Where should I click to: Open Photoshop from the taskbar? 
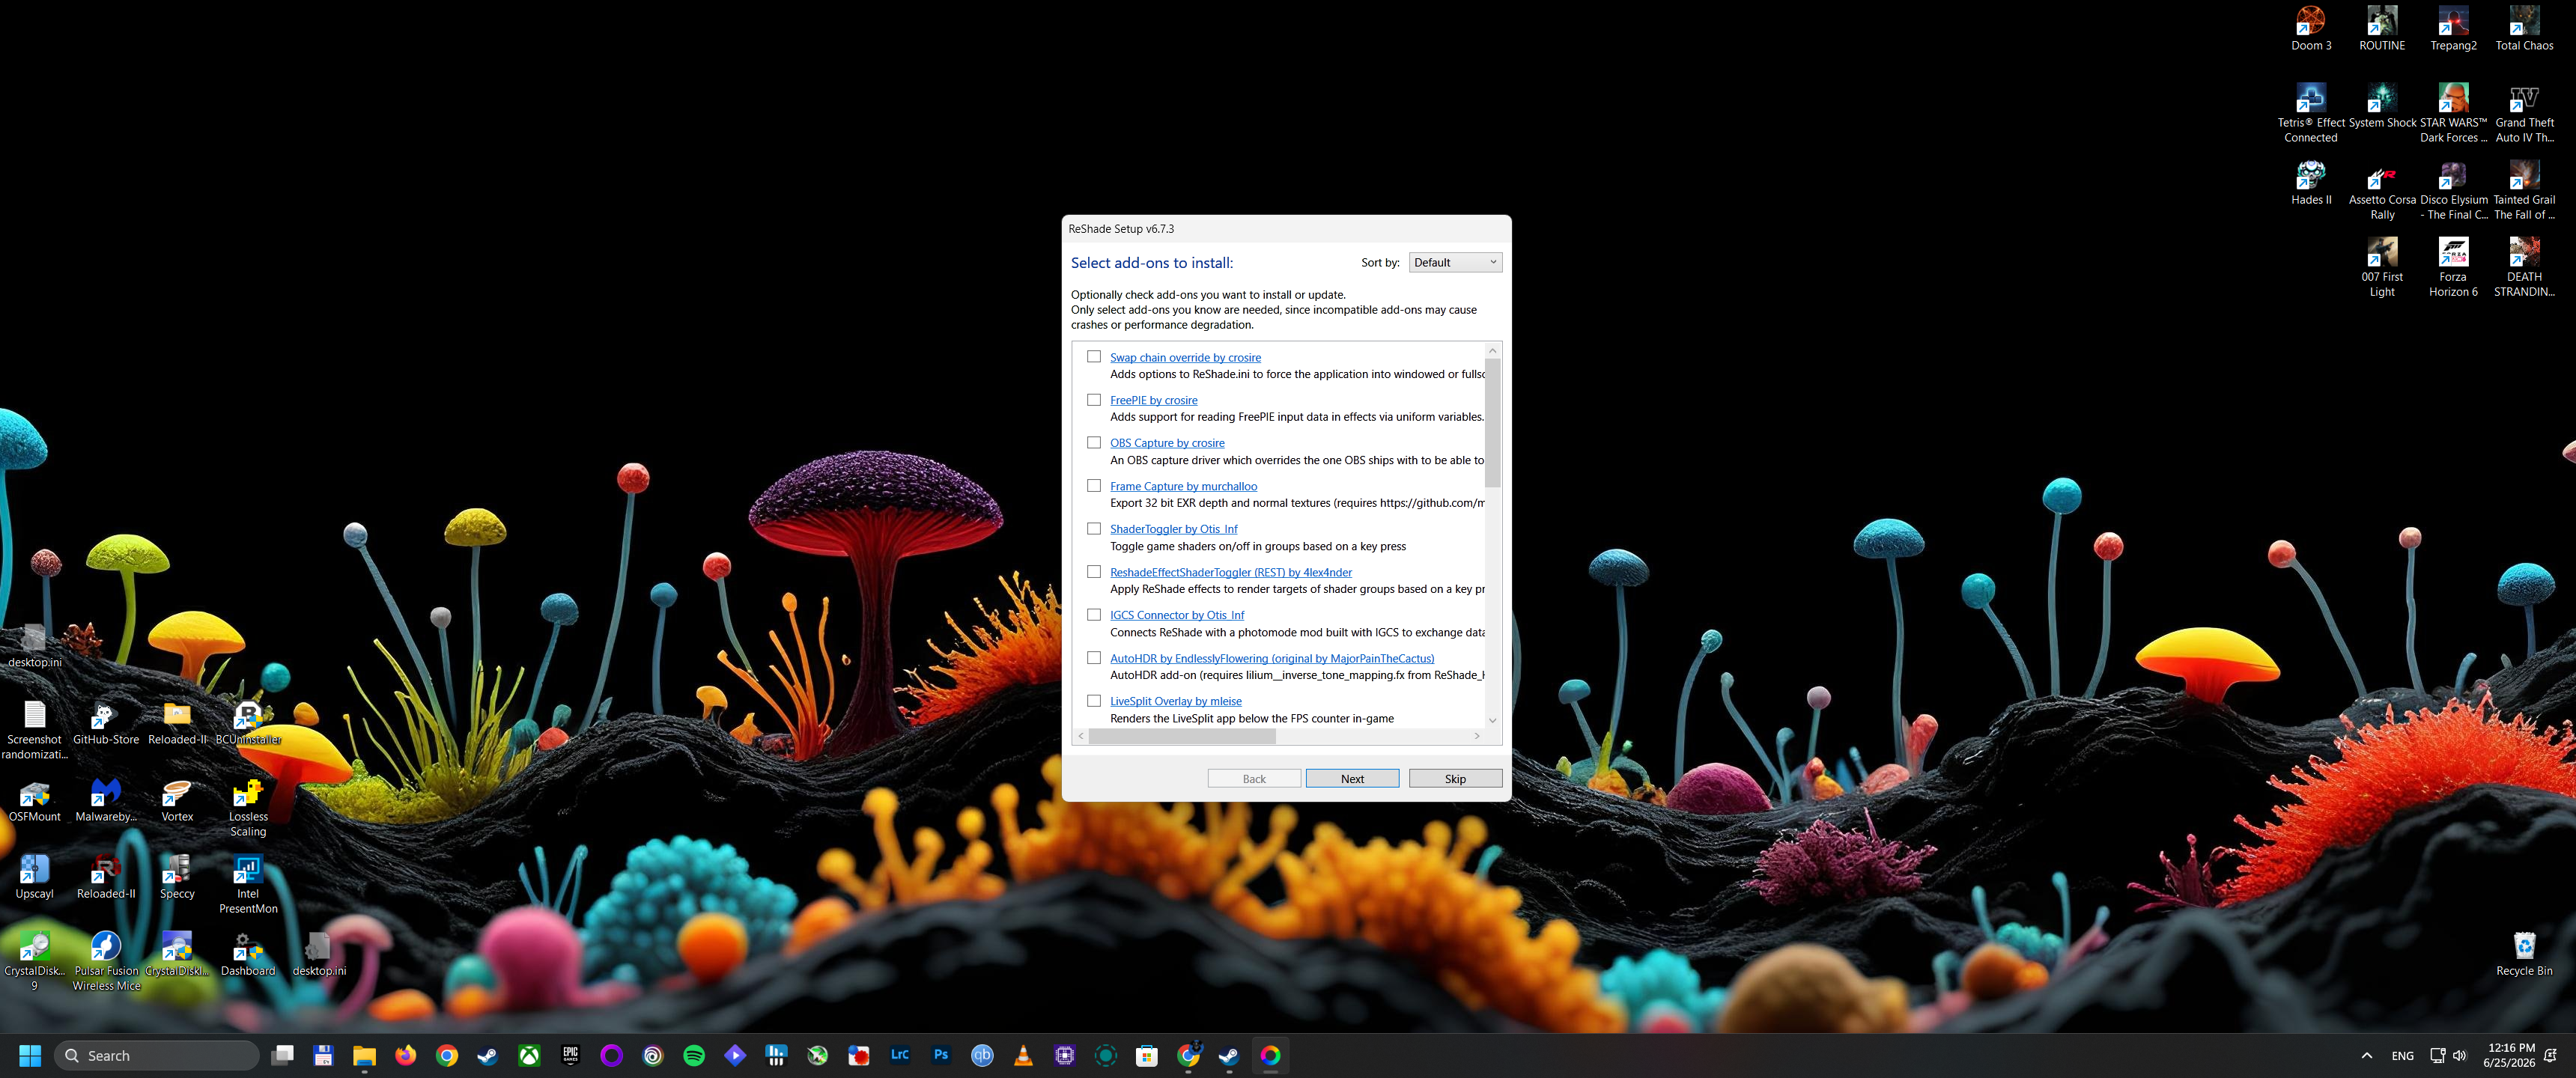(x=941, y=1055)
